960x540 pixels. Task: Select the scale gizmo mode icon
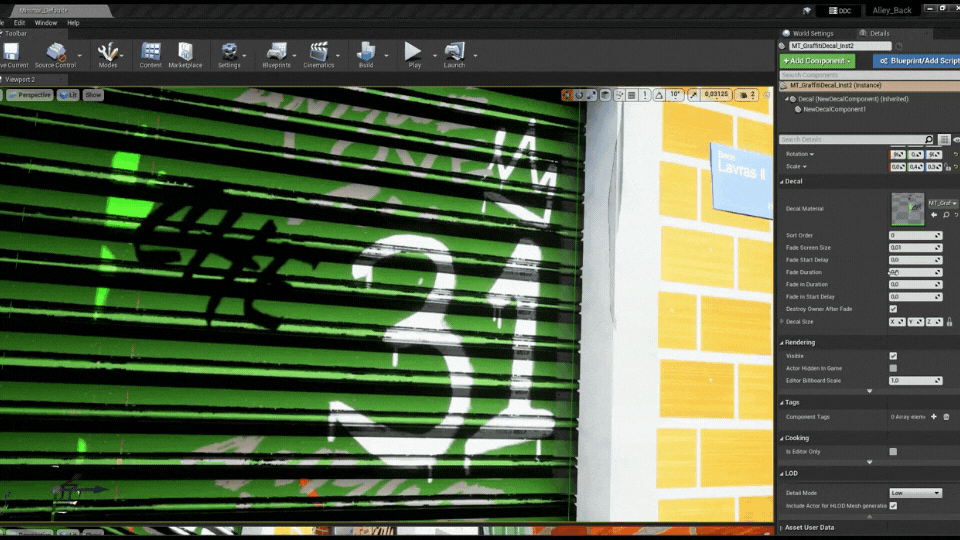click(591, 95)
